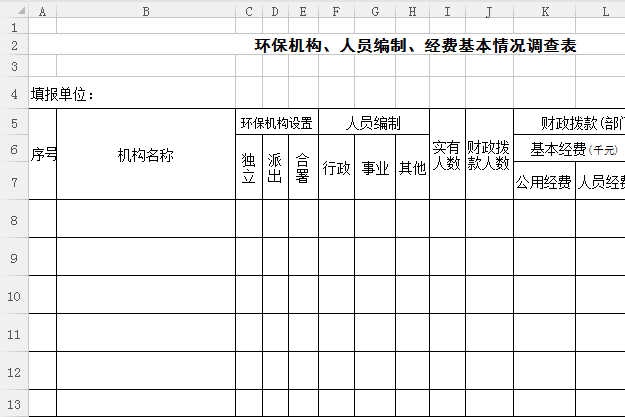Click the 填报单位 cell
The height and width of the screenshot is (417, 625).
tap(62, 95)
